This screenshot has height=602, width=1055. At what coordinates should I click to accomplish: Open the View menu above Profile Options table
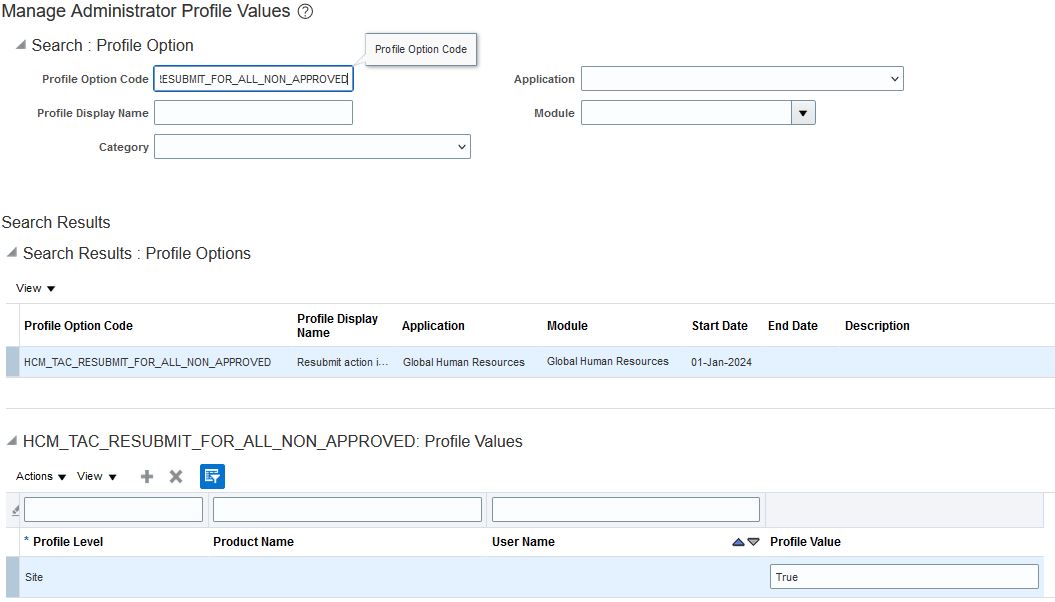pyautogui.click(x=36, y=288)
